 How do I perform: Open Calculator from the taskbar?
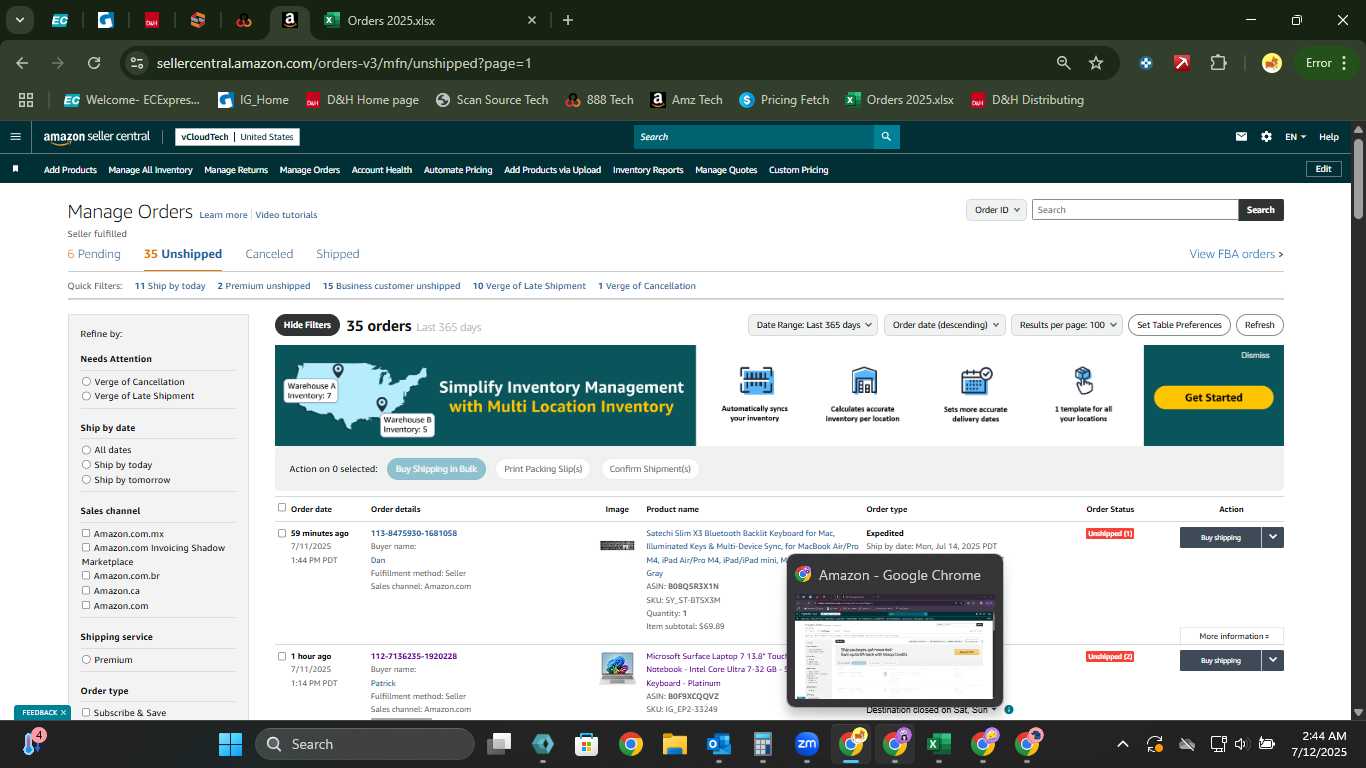(x=763, y=744)
